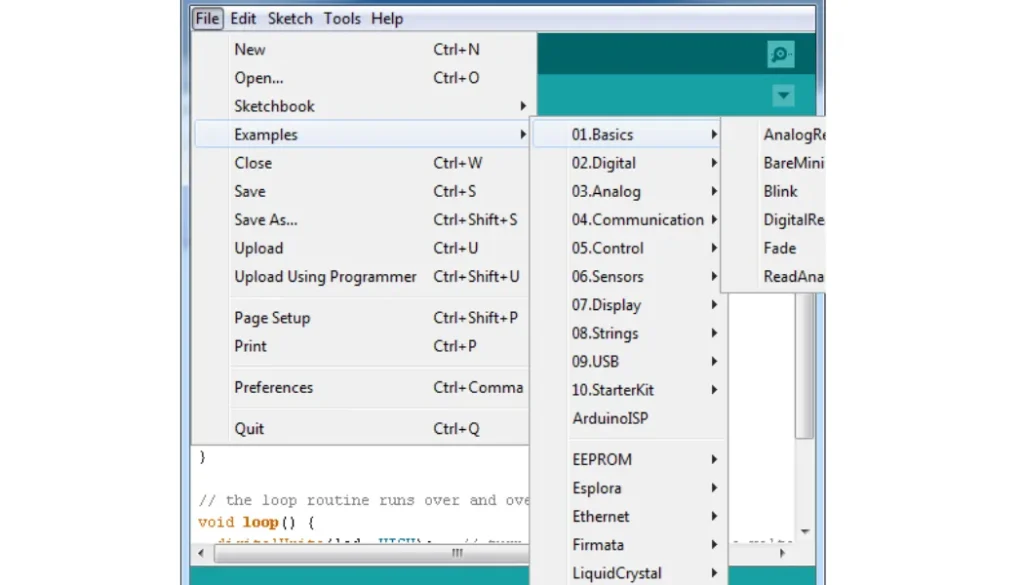Quit the Arduino IDE via menu

click(x=361, y=428)
